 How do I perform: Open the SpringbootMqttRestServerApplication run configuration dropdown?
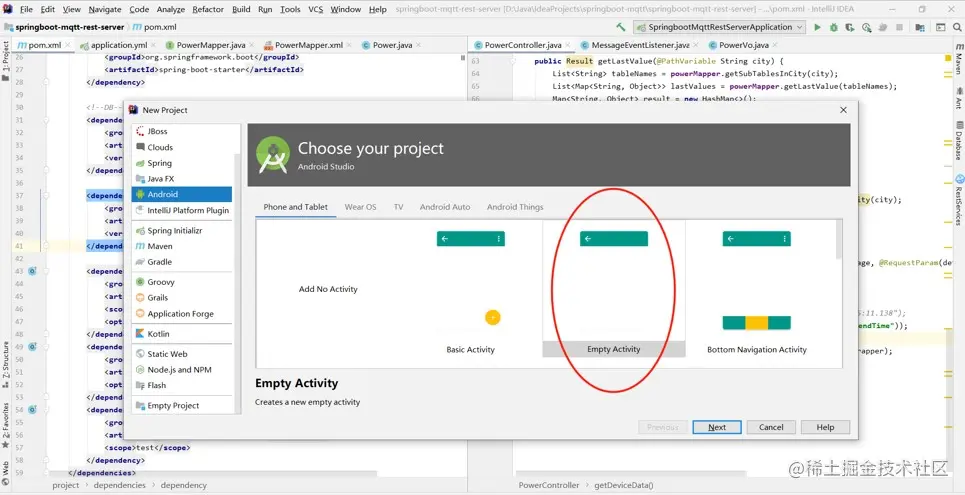click(x=719, y=27)
